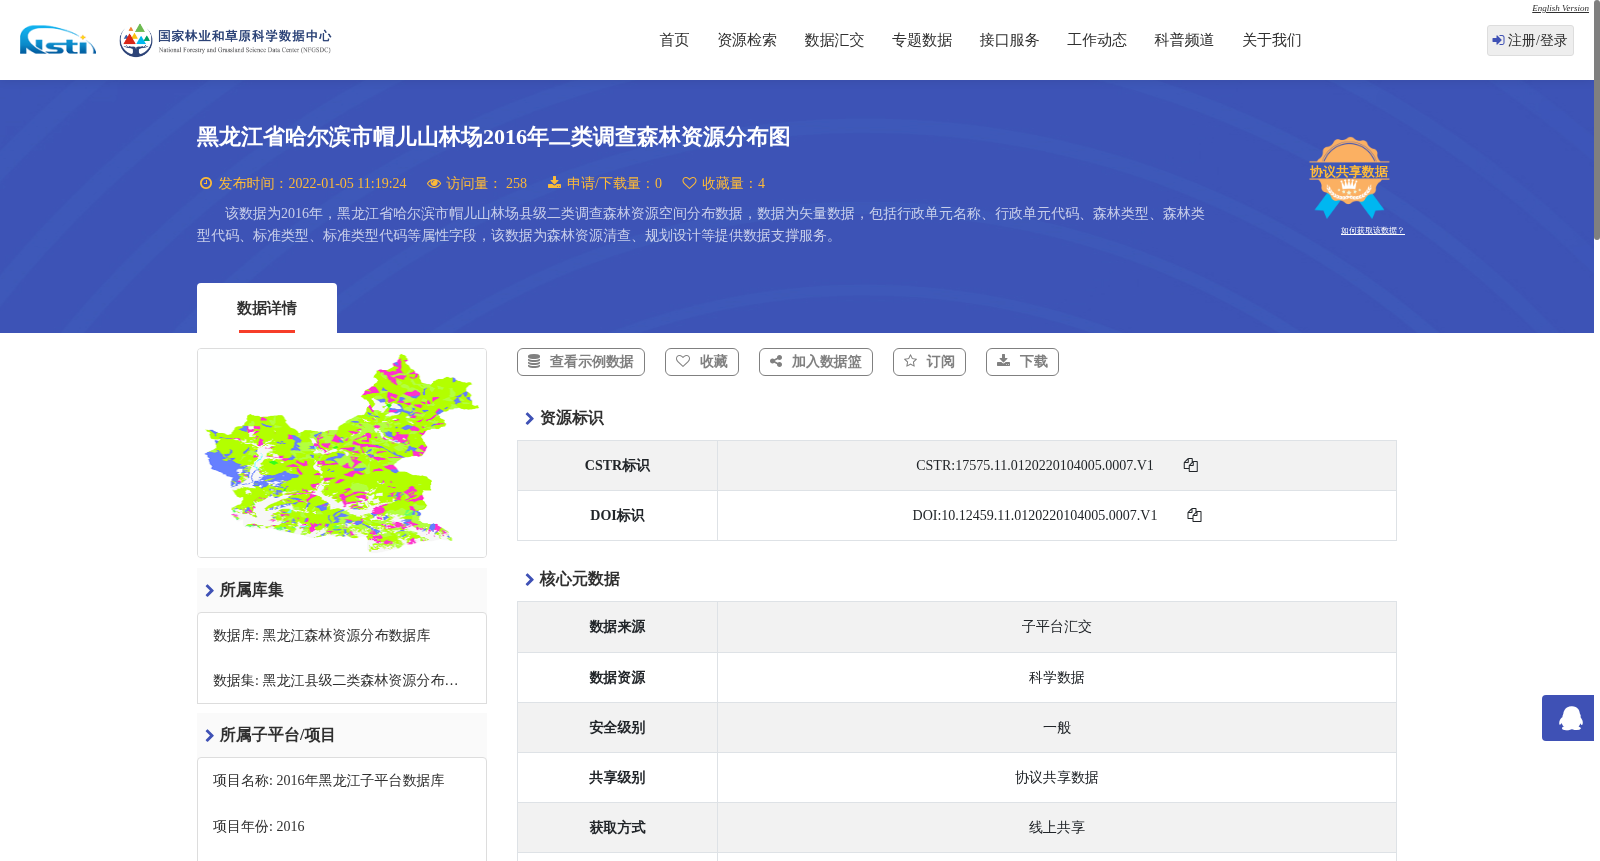
Task: Select the 数据详情 tab
Action: click(x=267, y=308)
